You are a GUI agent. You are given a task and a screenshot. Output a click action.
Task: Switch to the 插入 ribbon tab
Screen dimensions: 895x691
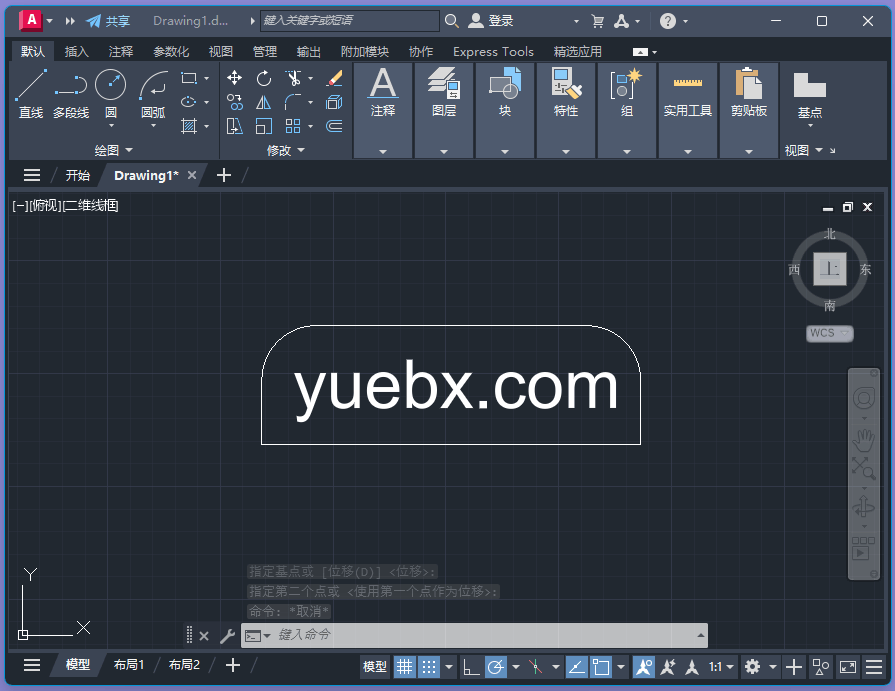[76, 52]
